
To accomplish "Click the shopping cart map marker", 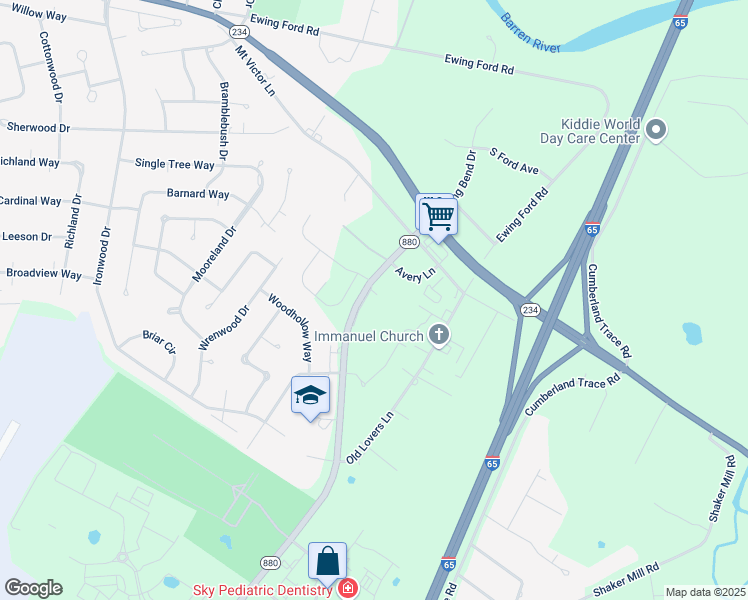I will [438, 219].
